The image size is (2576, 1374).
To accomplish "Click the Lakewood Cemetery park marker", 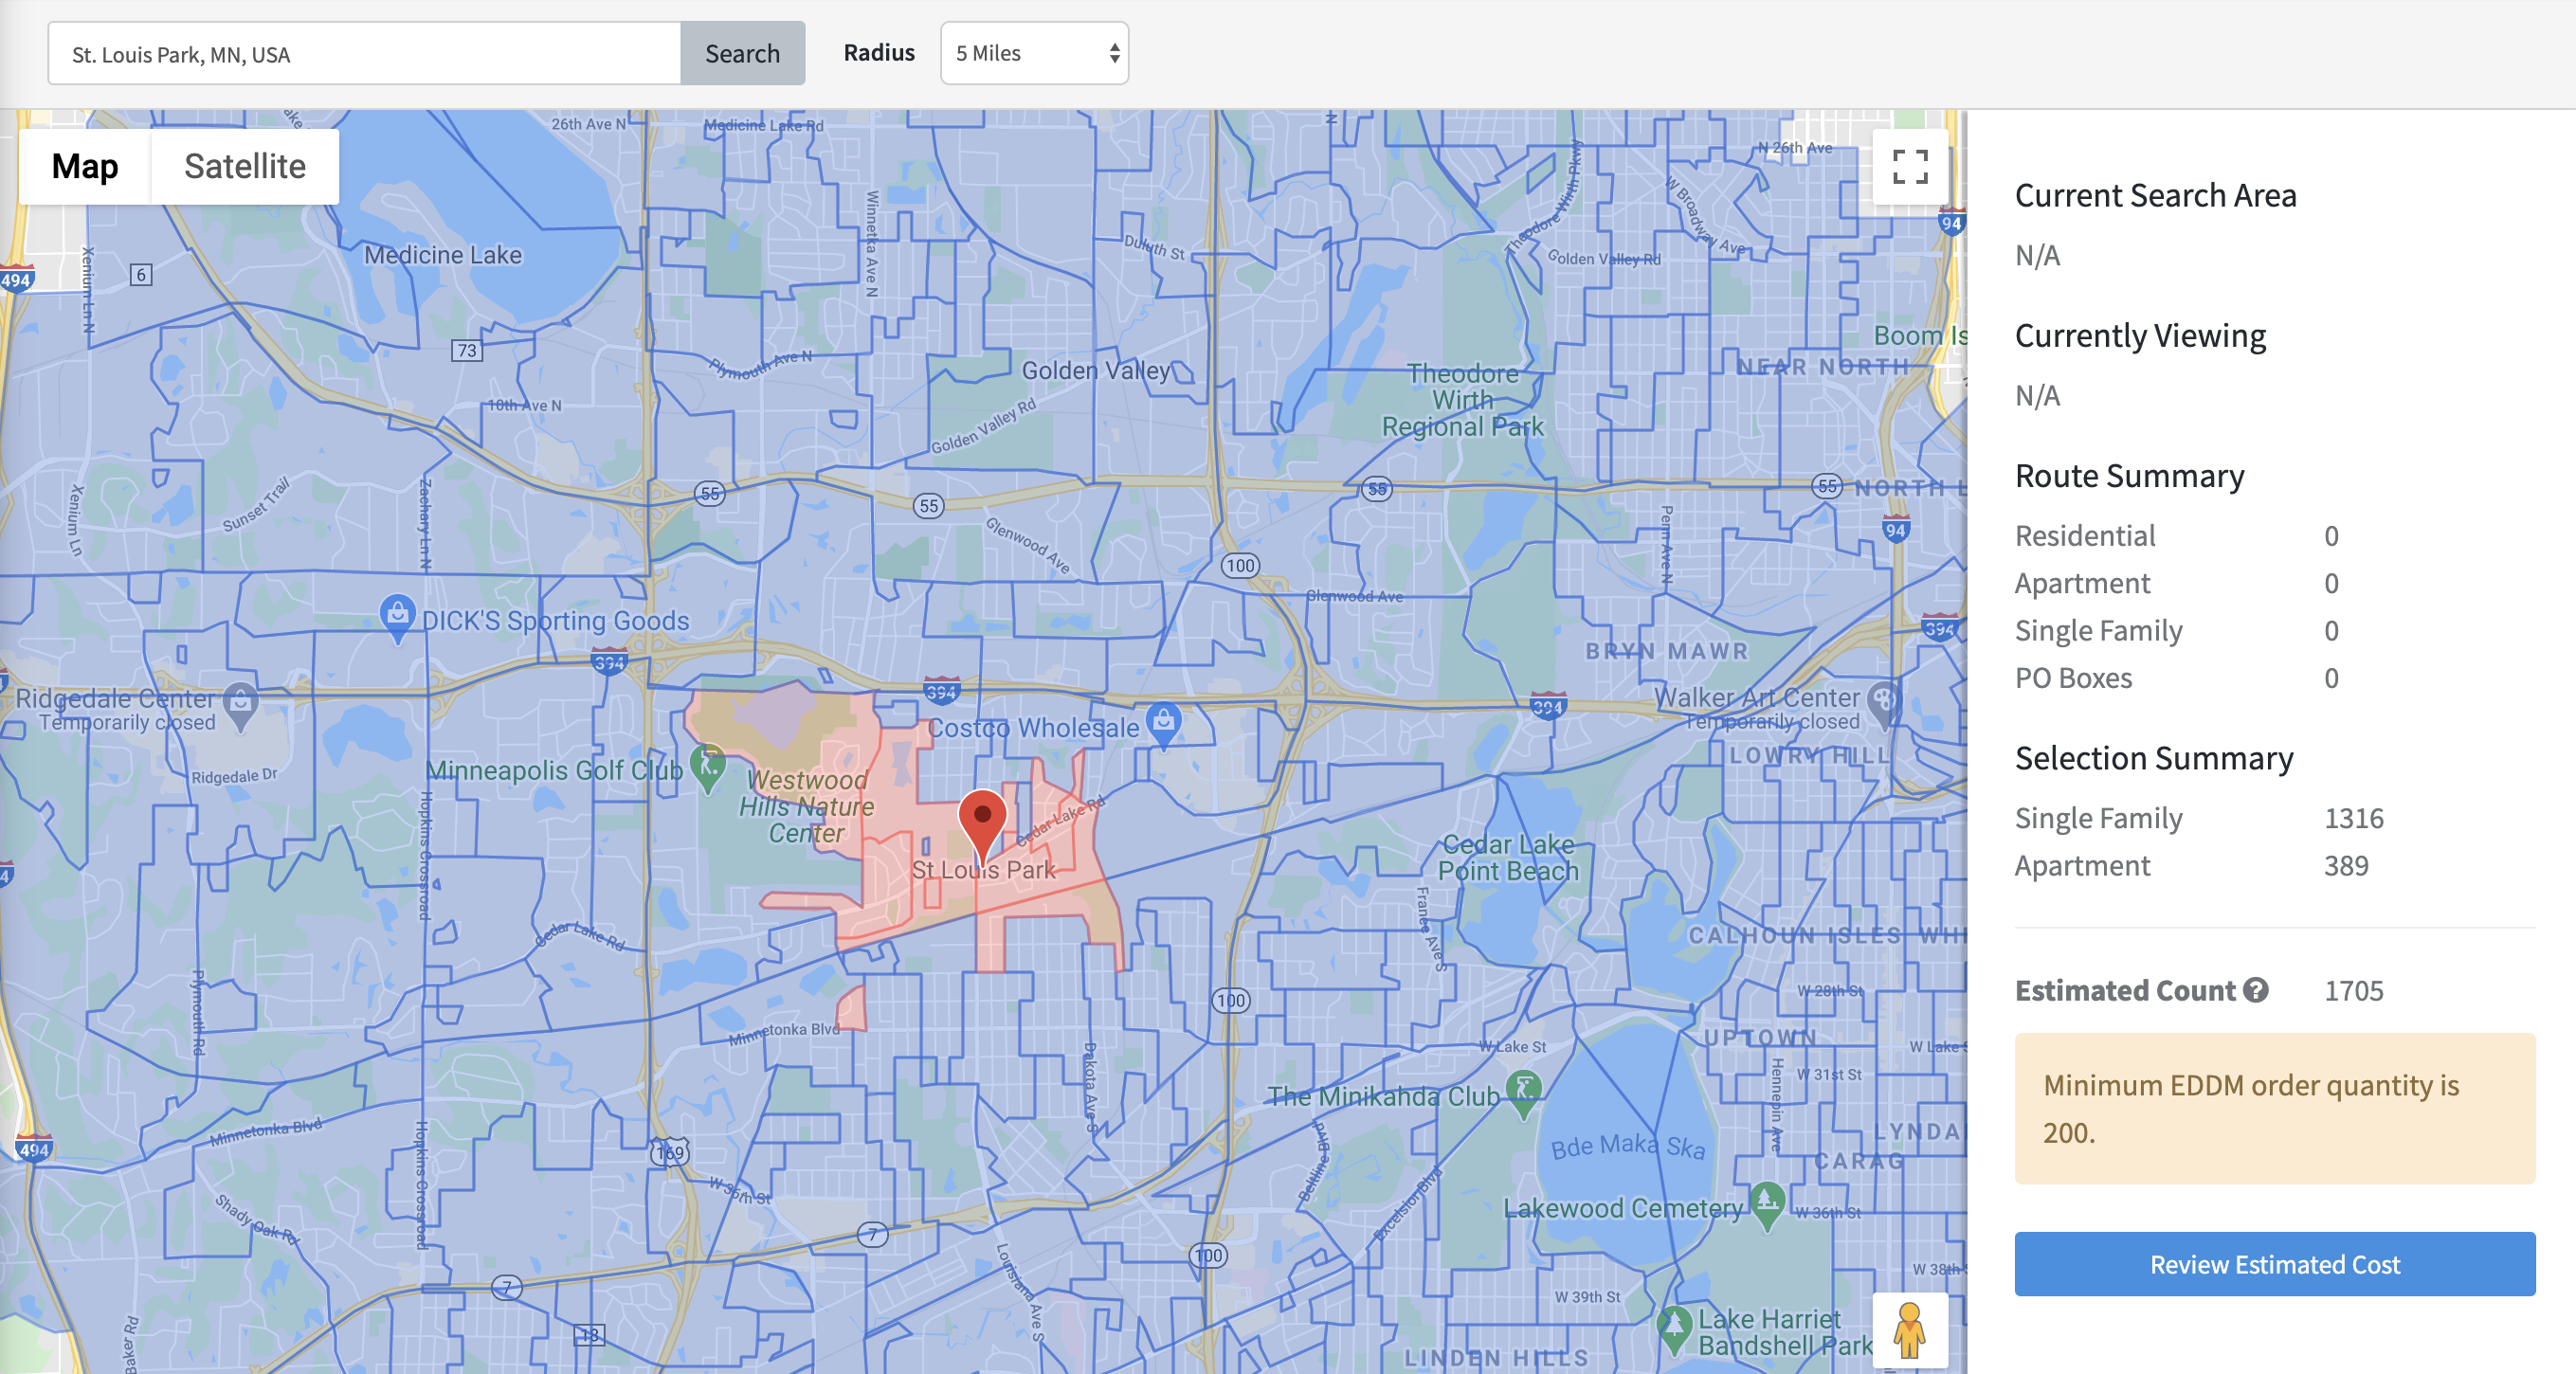I will pyautogui.click(x=1766, y=1201).
